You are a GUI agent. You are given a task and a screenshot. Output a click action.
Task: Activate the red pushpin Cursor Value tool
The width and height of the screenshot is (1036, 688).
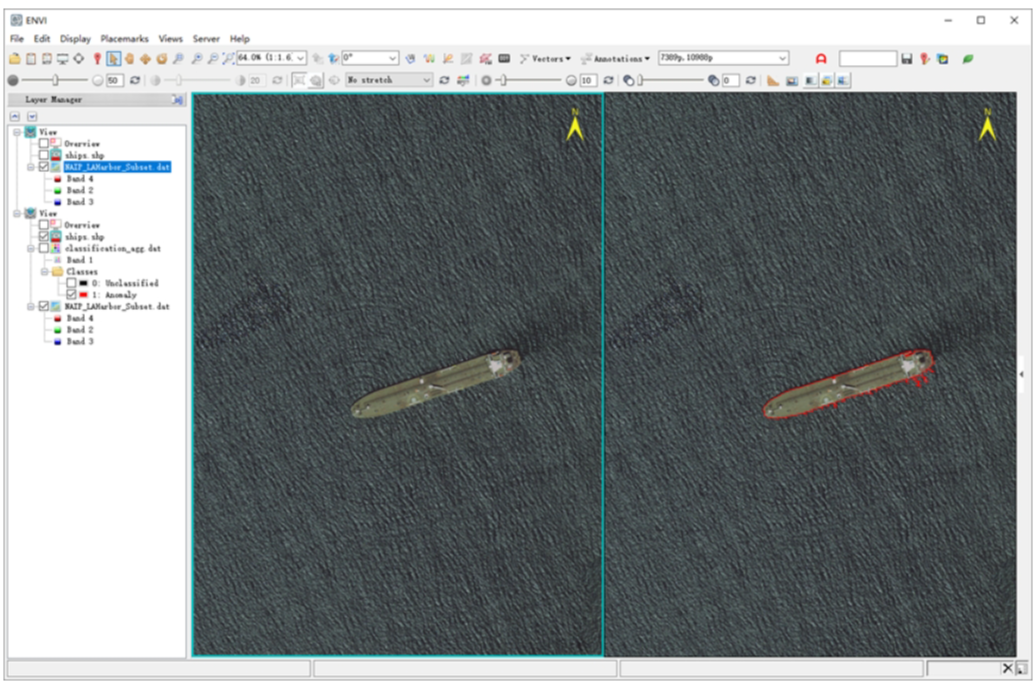coord(97,59)
